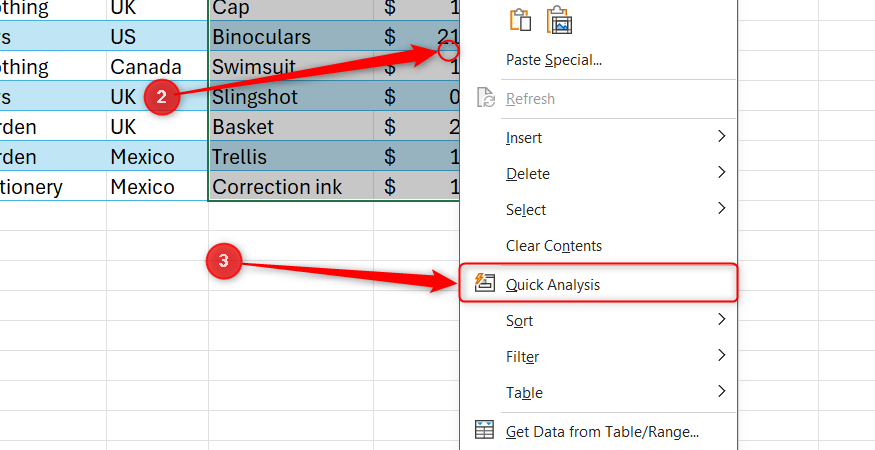This screenshot has height=450, width=875.
Task: Open the Filter submenu
Action: point(598,356)
